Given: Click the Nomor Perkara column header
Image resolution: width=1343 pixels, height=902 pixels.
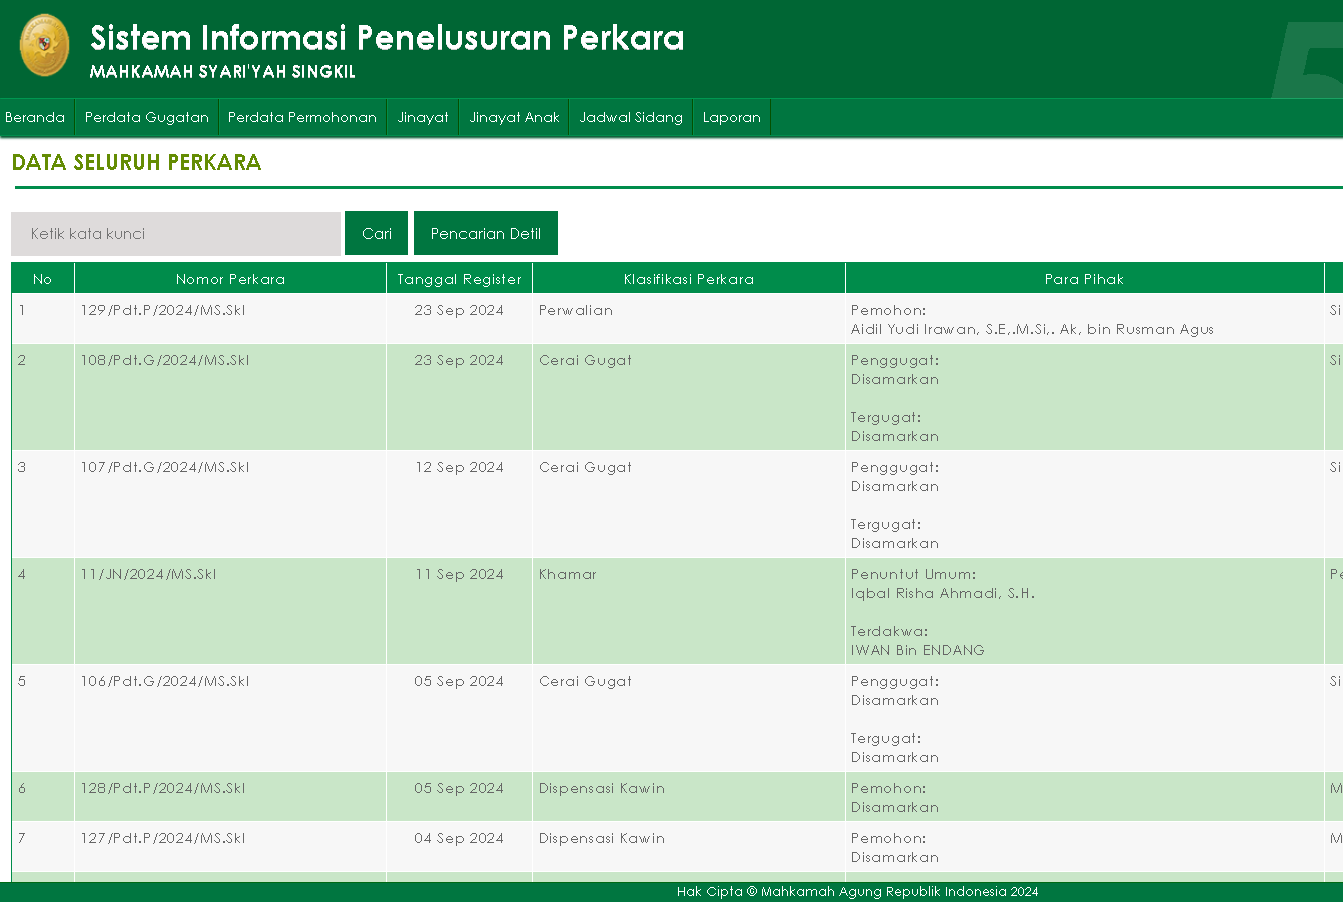Looking at the screenshot, I should click(x=230, y=278).
